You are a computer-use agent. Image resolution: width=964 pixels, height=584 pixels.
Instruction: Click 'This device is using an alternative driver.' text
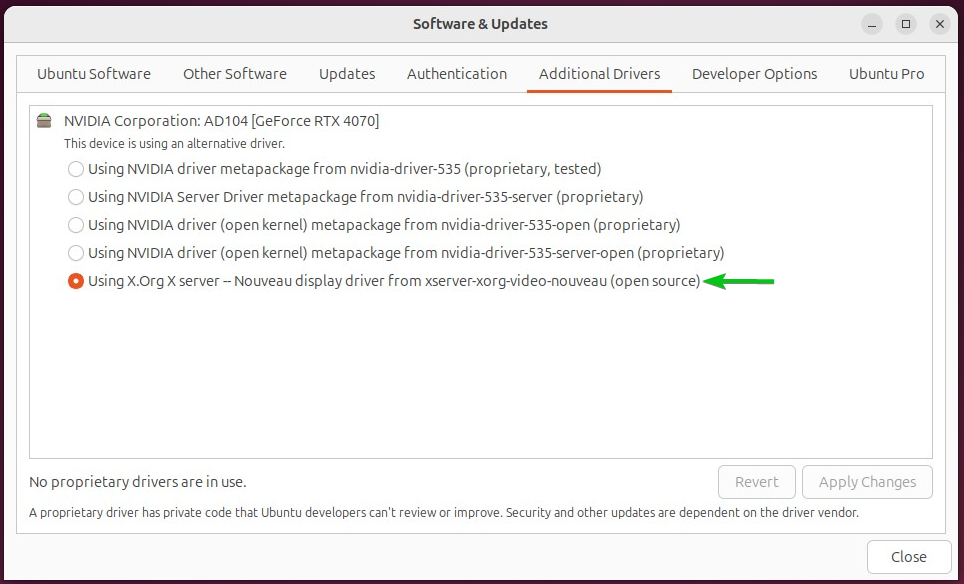tap(174, 144)
